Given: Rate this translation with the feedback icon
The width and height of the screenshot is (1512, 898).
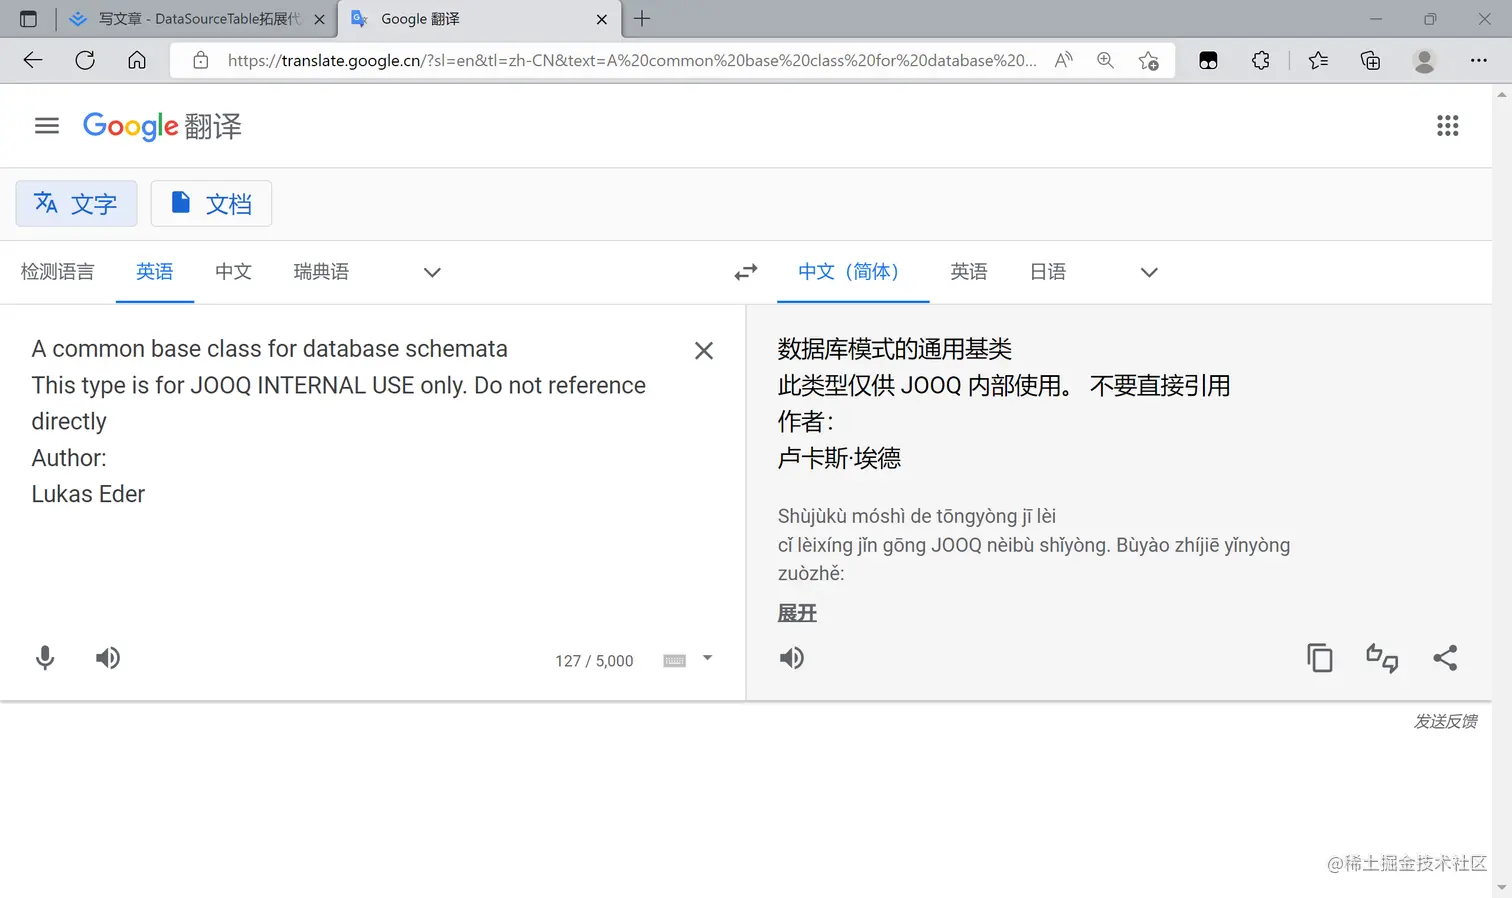Looking at the screenshot, I should [1382, 658].
